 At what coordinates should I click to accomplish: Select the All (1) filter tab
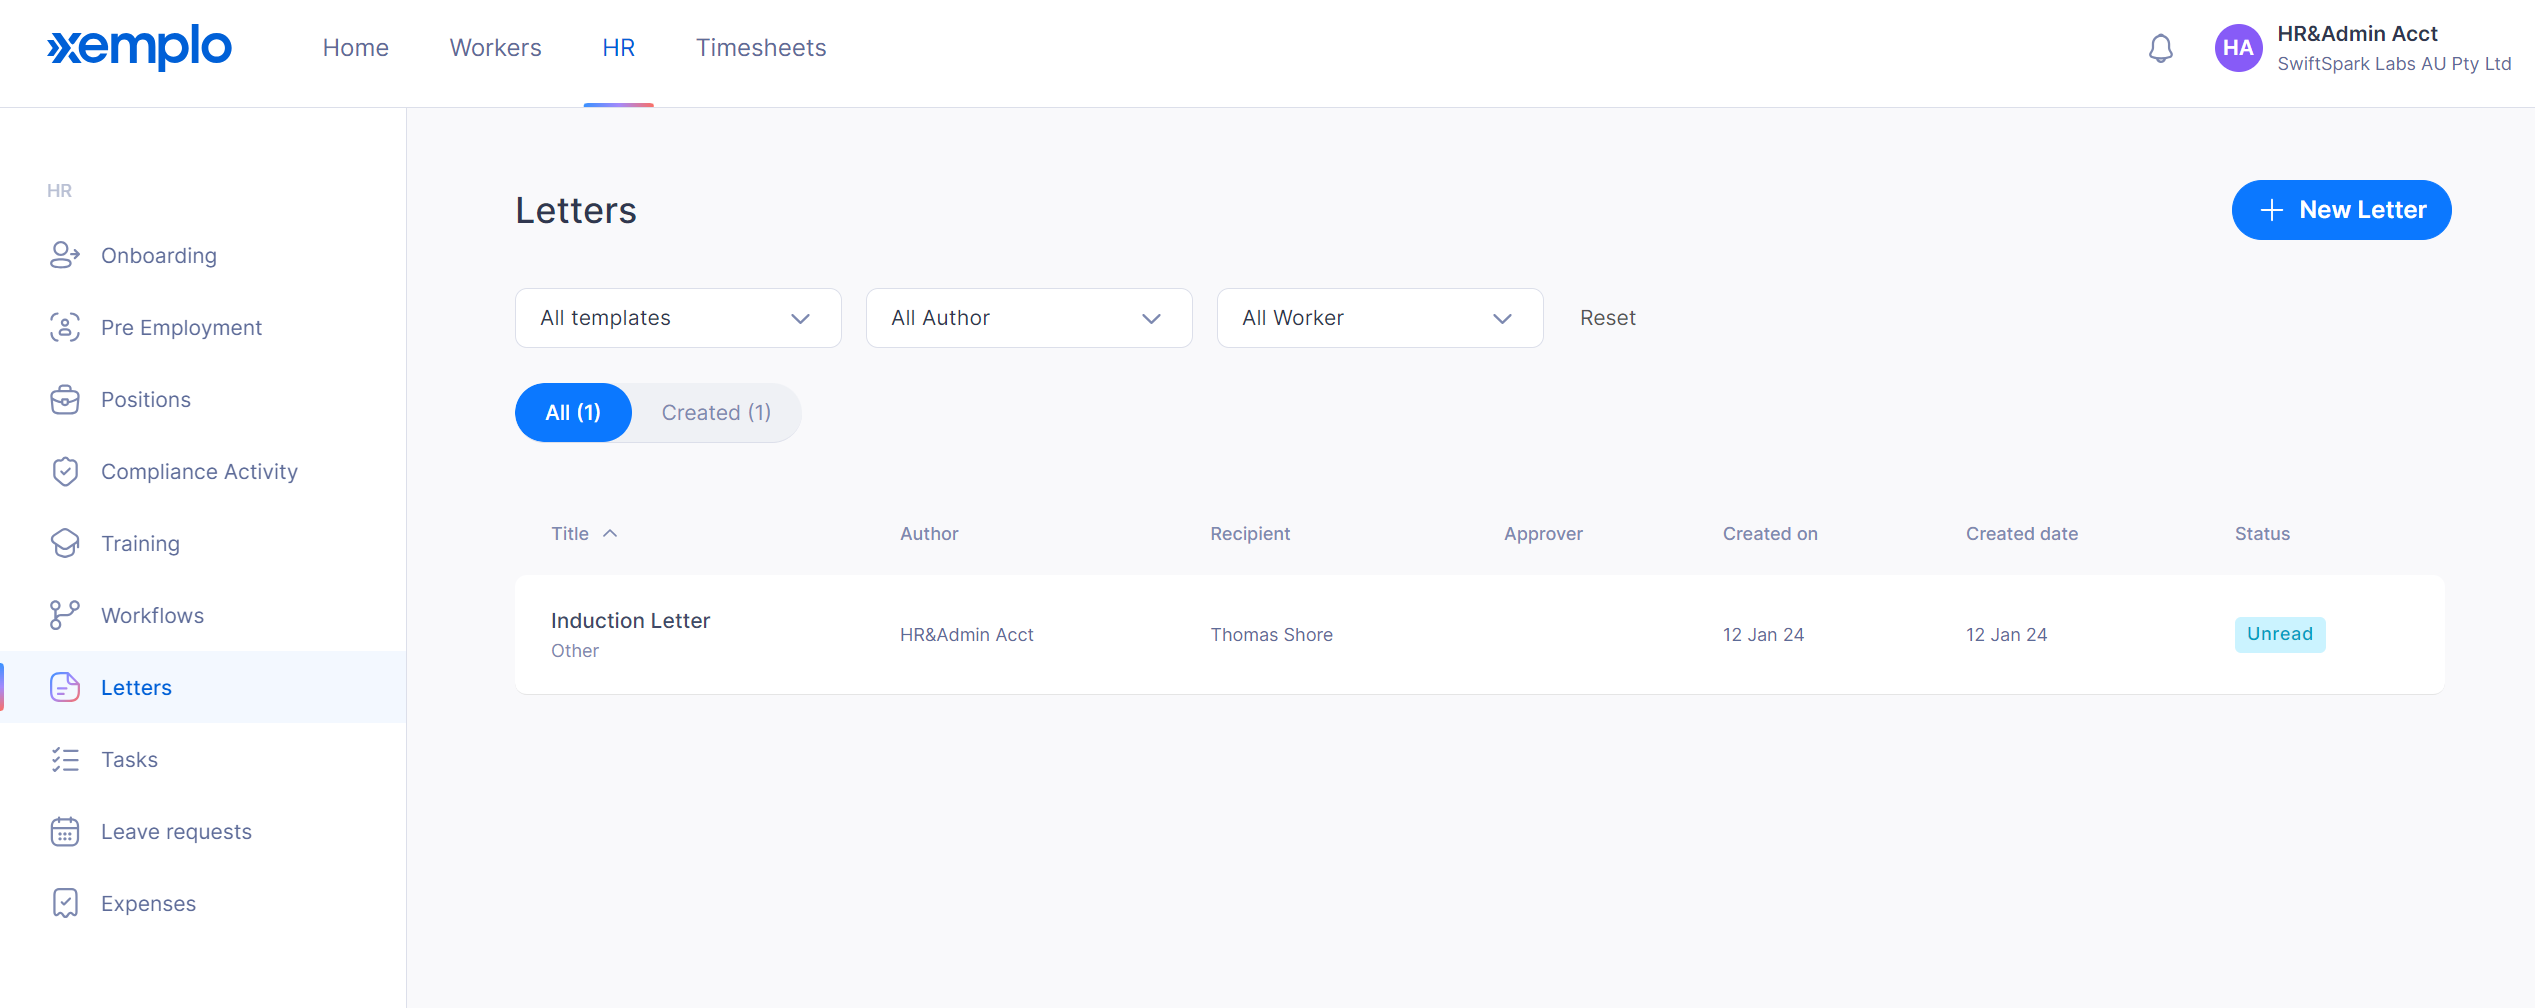573,413
